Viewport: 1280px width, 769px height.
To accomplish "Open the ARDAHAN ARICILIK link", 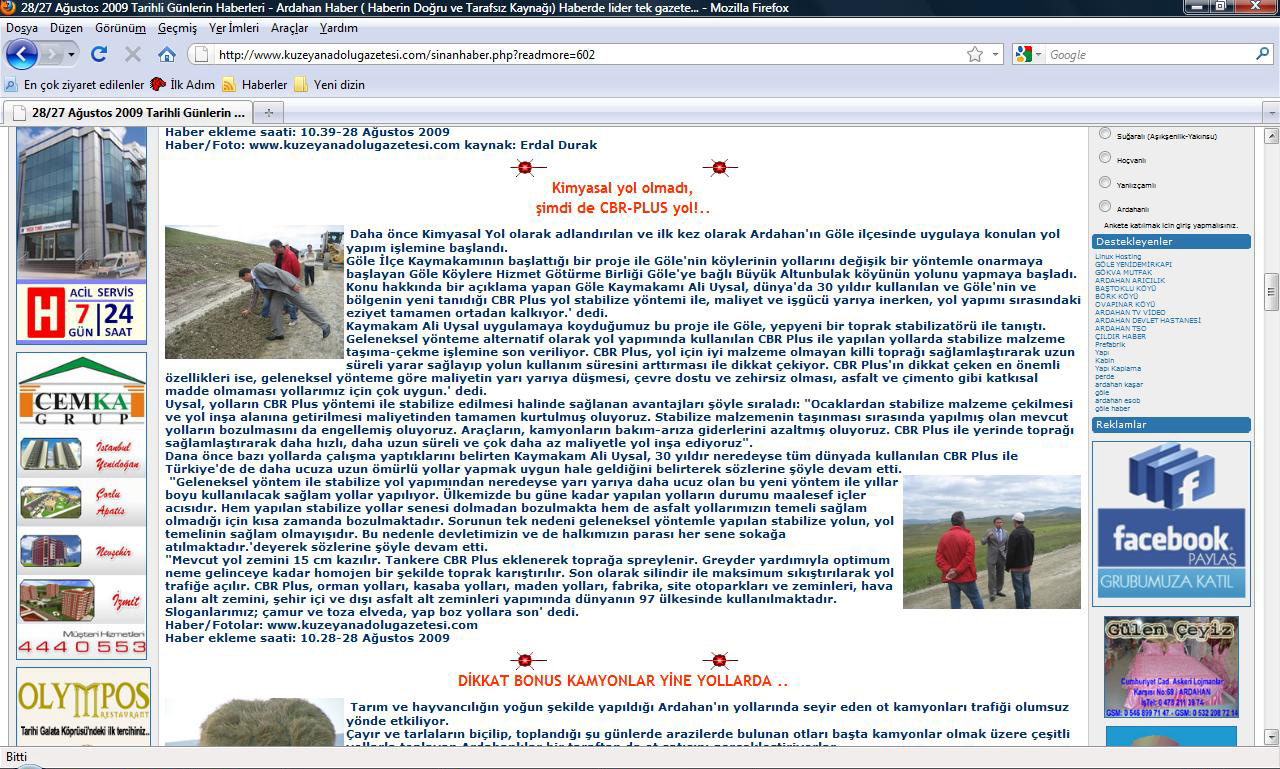I will pos(1129,280).
